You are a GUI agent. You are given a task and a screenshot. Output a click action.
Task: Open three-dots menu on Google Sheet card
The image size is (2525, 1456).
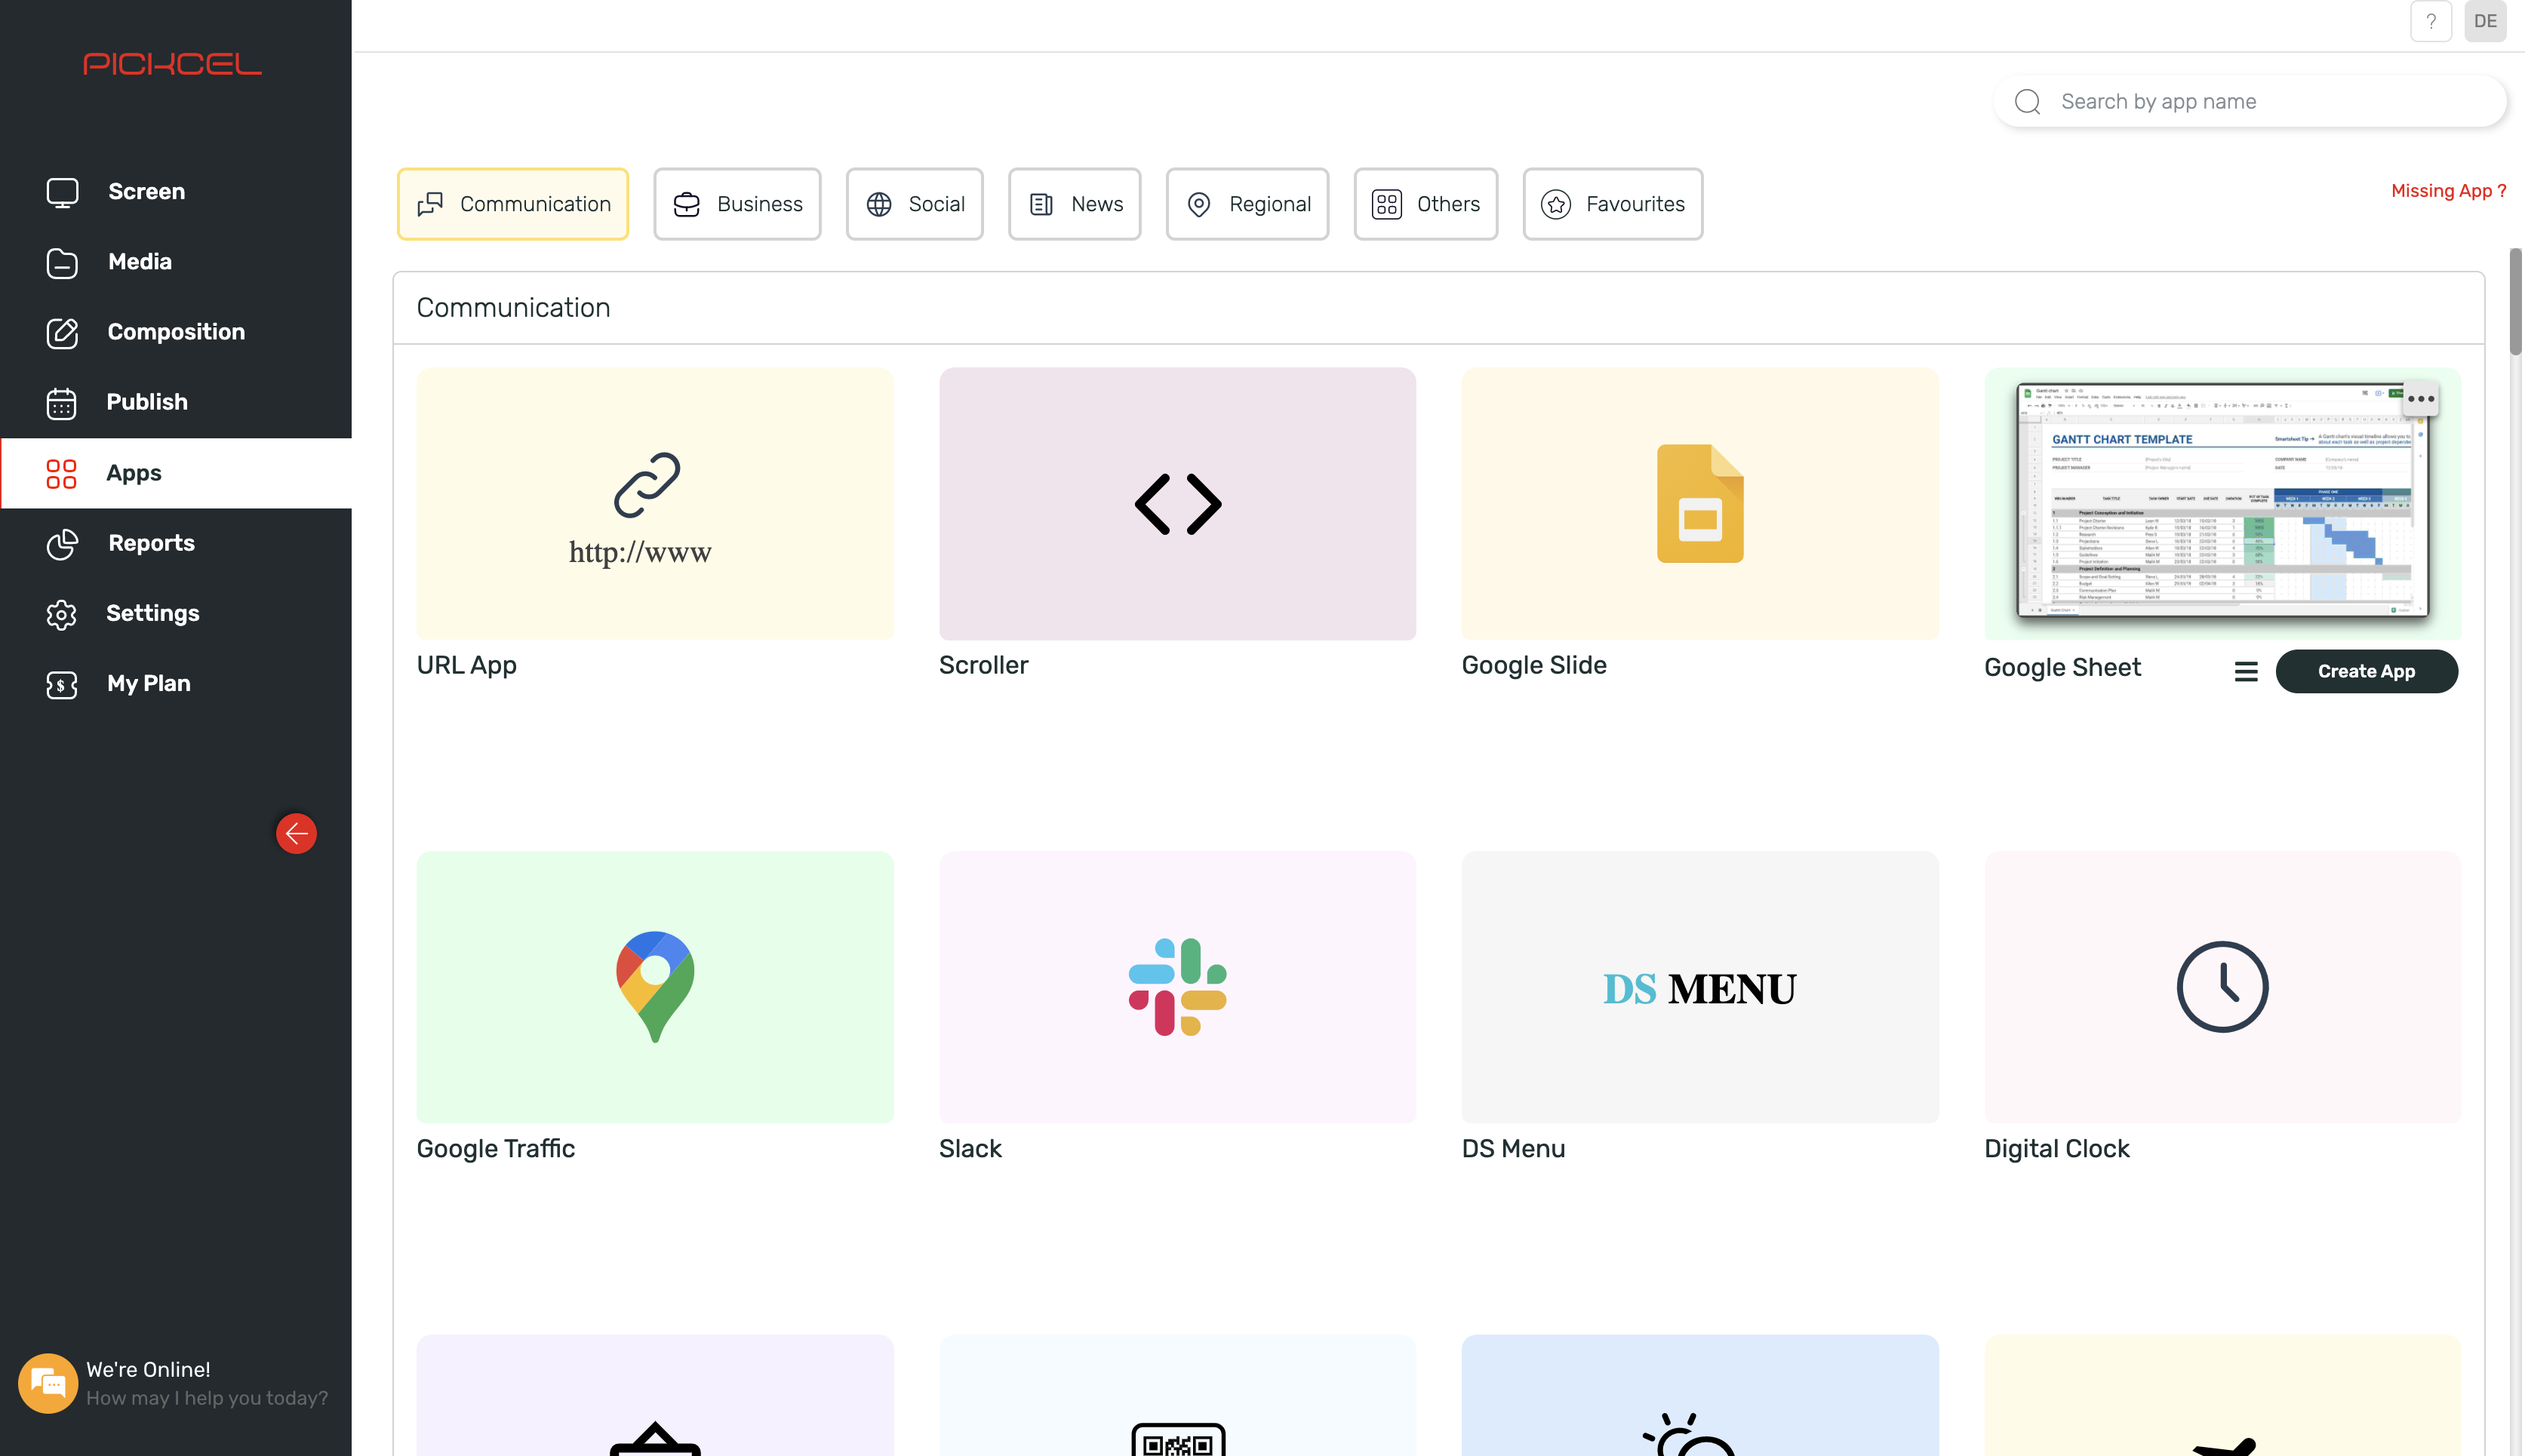tap(2420, 399)
